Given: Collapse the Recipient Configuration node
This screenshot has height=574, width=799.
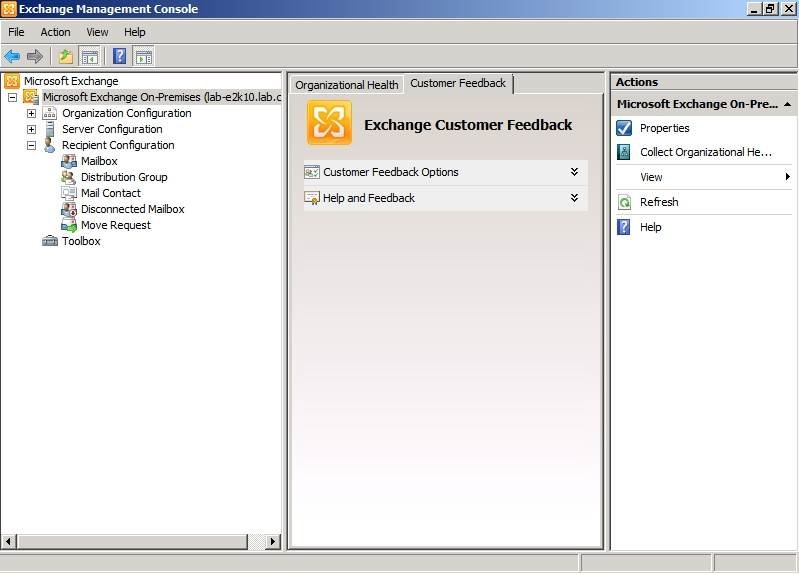Looking at the screenshot, I should (31, 145).
